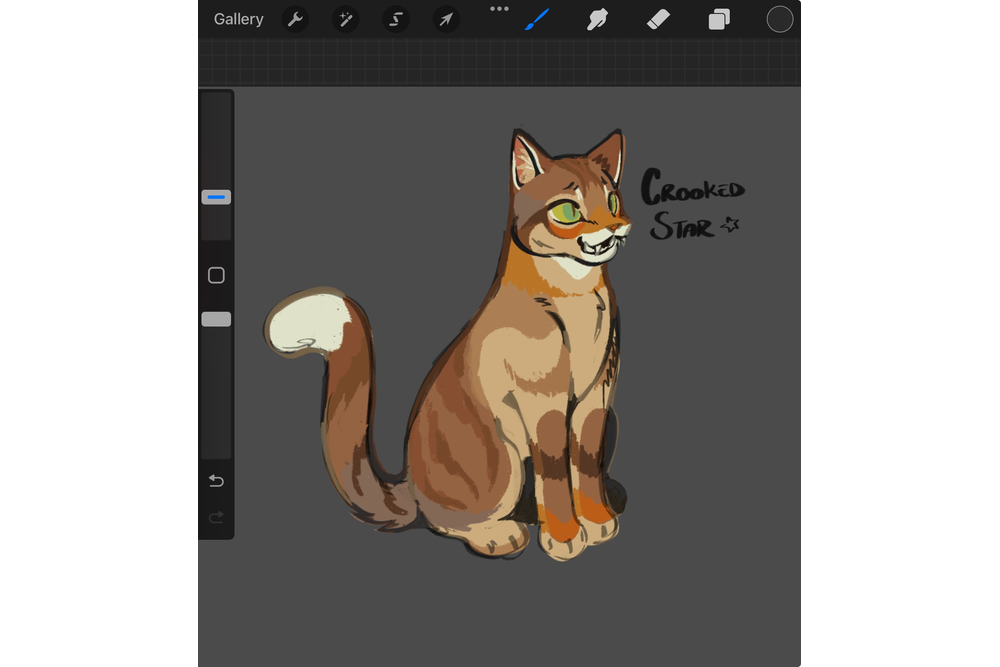Select the Eraser tool
Image resolution: width=1000 pixels, height=667 pixels.
658,20
